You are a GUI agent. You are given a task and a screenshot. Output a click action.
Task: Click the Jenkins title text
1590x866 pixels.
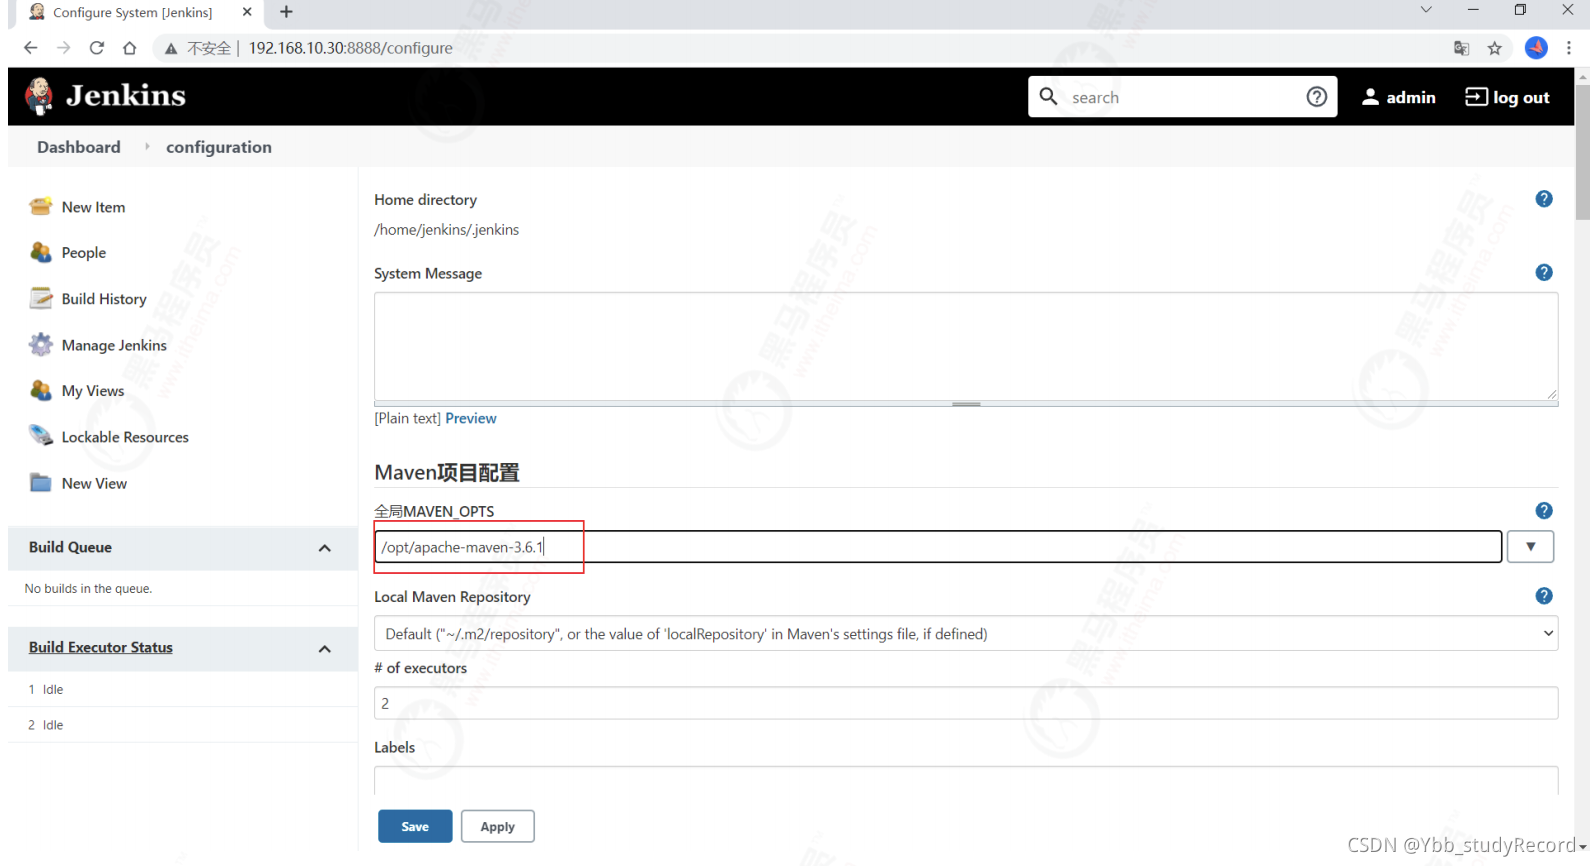126,96
